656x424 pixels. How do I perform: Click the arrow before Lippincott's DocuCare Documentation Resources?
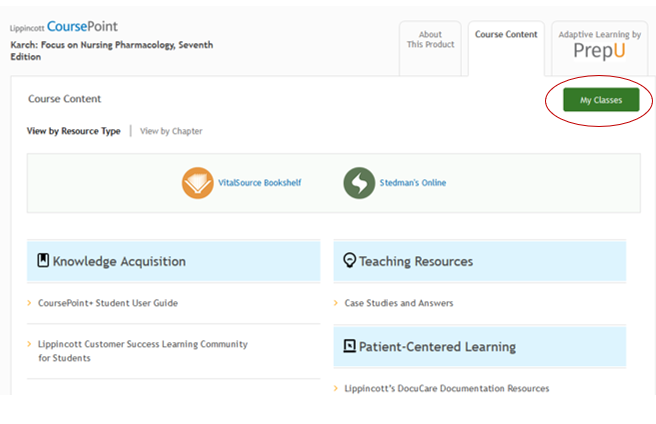point(336,389)
